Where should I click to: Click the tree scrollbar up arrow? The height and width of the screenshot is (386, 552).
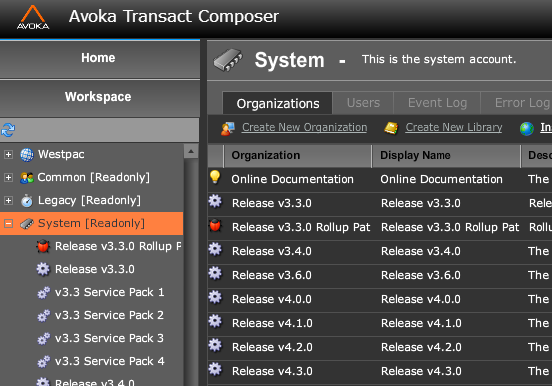click(190, 152)
